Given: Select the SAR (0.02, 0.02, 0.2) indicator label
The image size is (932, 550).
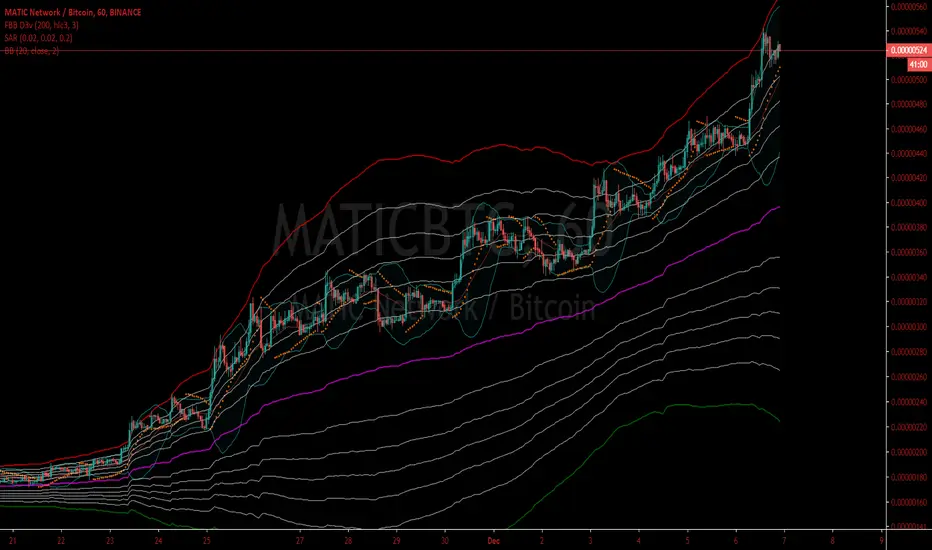Looking at the screenshot, I should tap(38, 38).
